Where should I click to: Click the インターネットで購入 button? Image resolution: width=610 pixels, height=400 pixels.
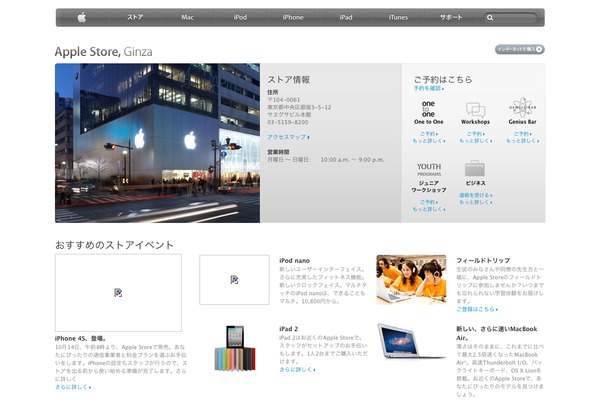tap(520, 49)
